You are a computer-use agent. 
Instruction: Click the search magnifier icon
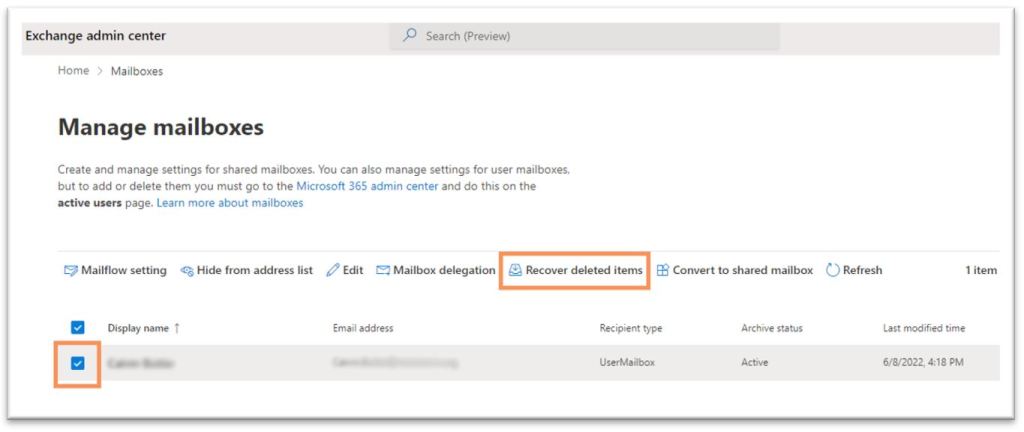409,36
